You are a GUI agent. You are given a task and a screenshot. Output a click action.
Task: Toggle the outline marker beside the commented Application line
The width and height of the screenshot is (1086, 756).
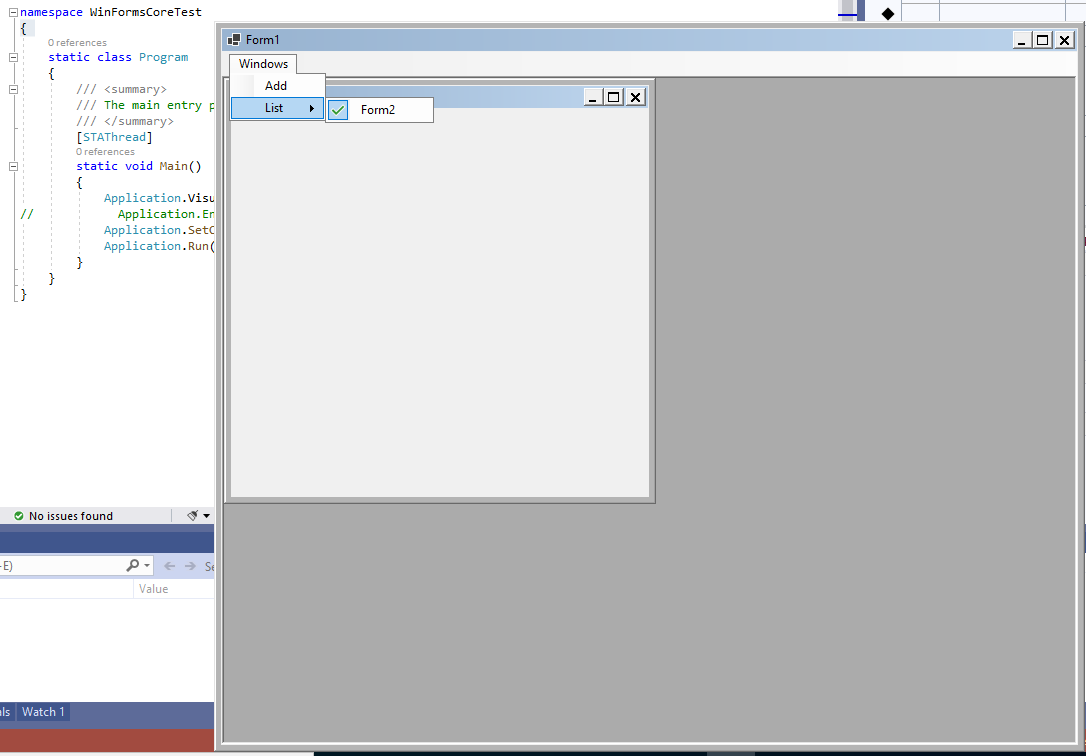click(x=27, y=213)
